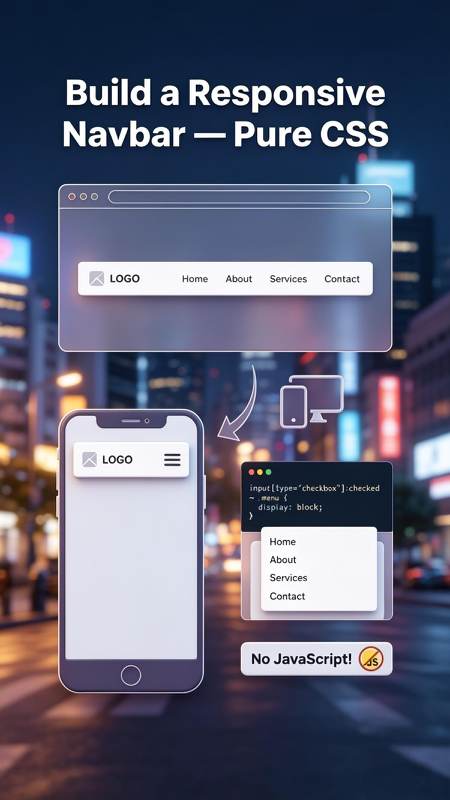
Task: Click the 'display: block;' code line
Action: [290, 507]
